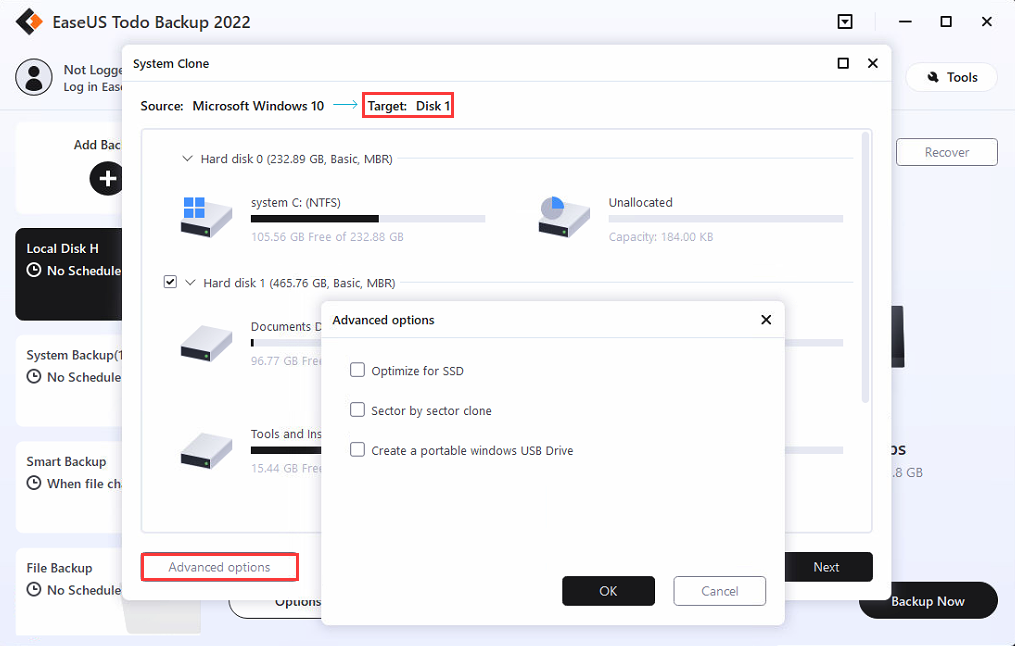
Task: Click Cancel in Advanced options dialog
Action: point(720,591)
